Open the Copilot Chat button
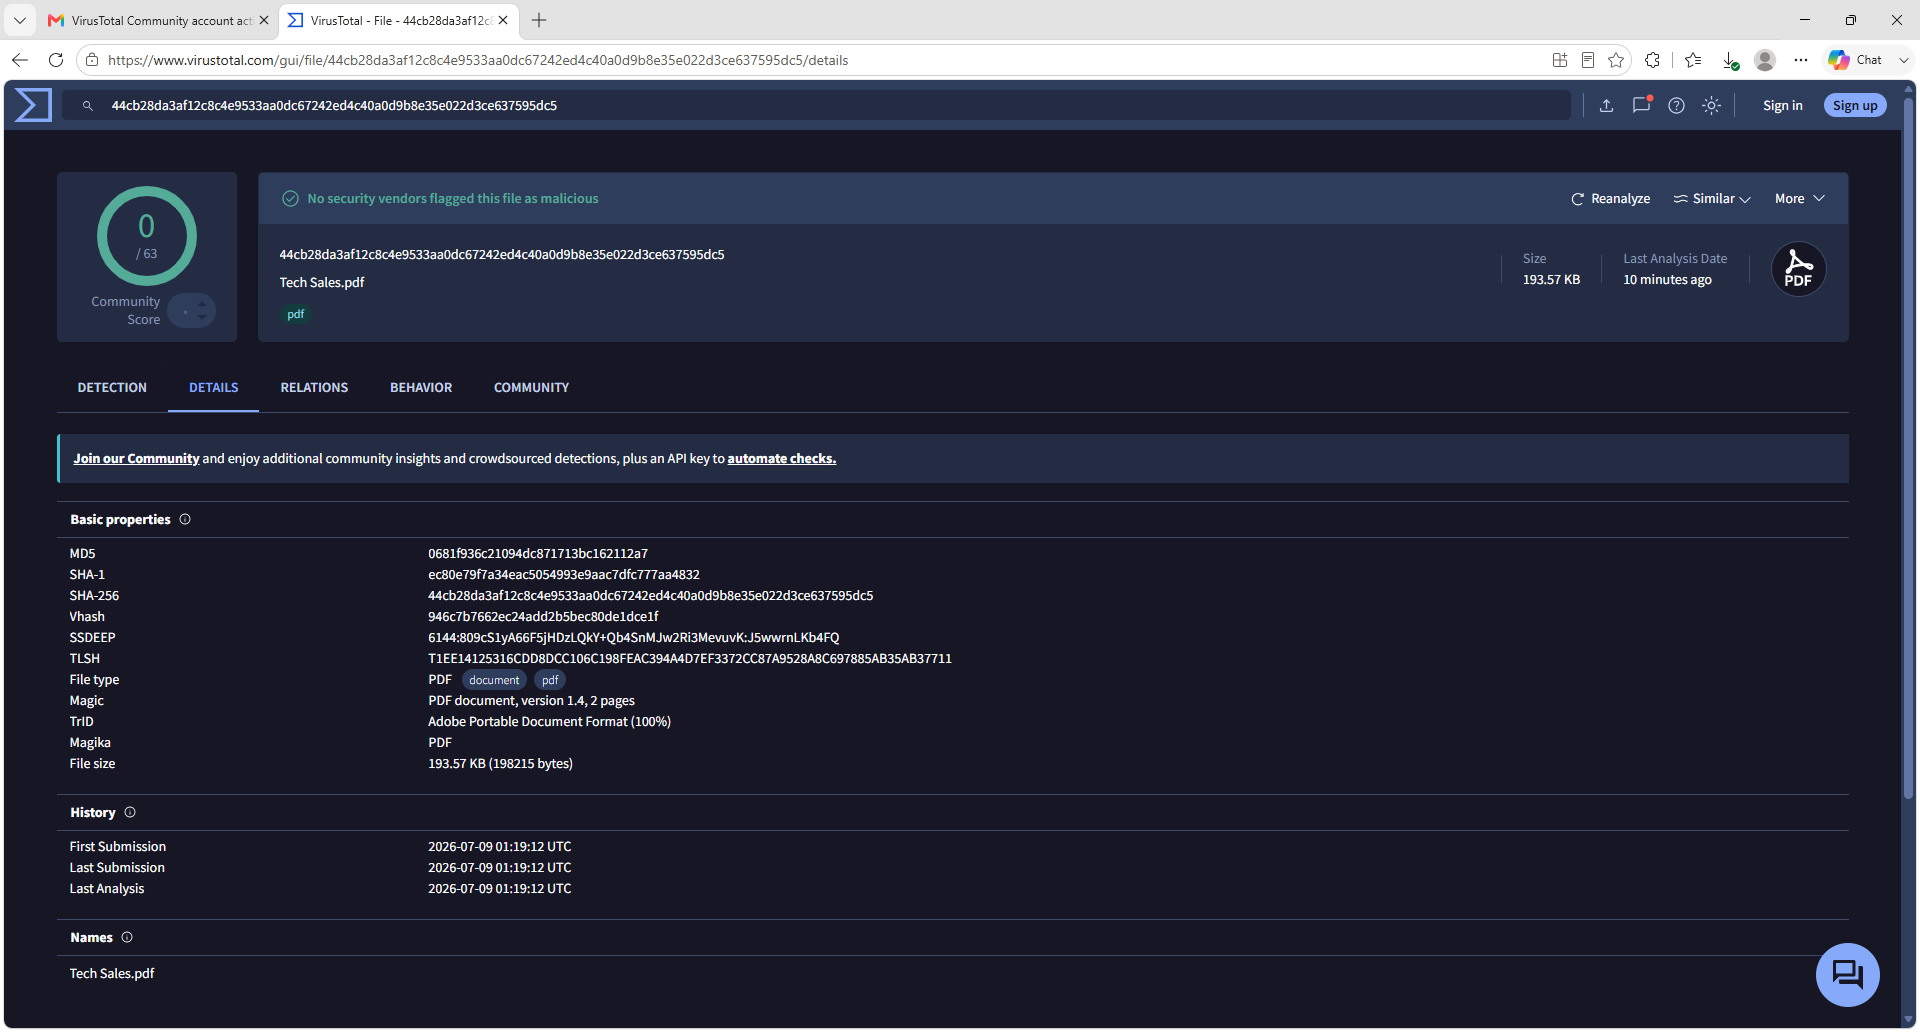The width and height of the screenshot is (1920, 1032). (x=1856, y=60)
